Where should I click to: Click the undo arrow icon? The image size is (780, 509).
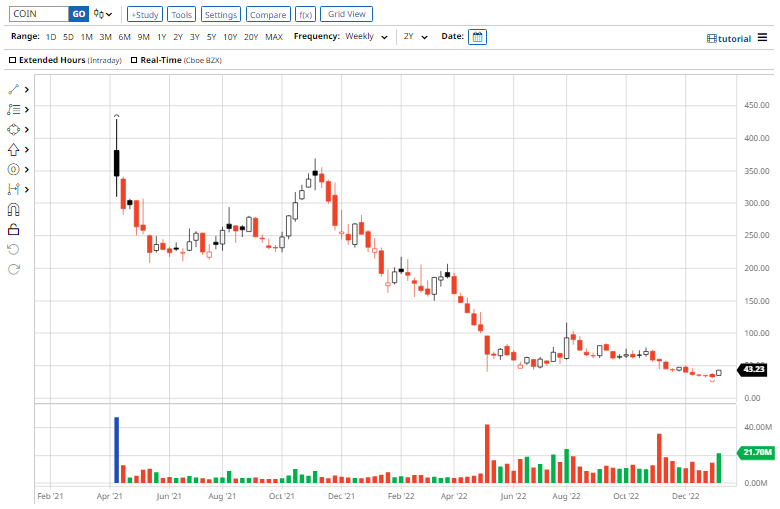tap(13, 249)
